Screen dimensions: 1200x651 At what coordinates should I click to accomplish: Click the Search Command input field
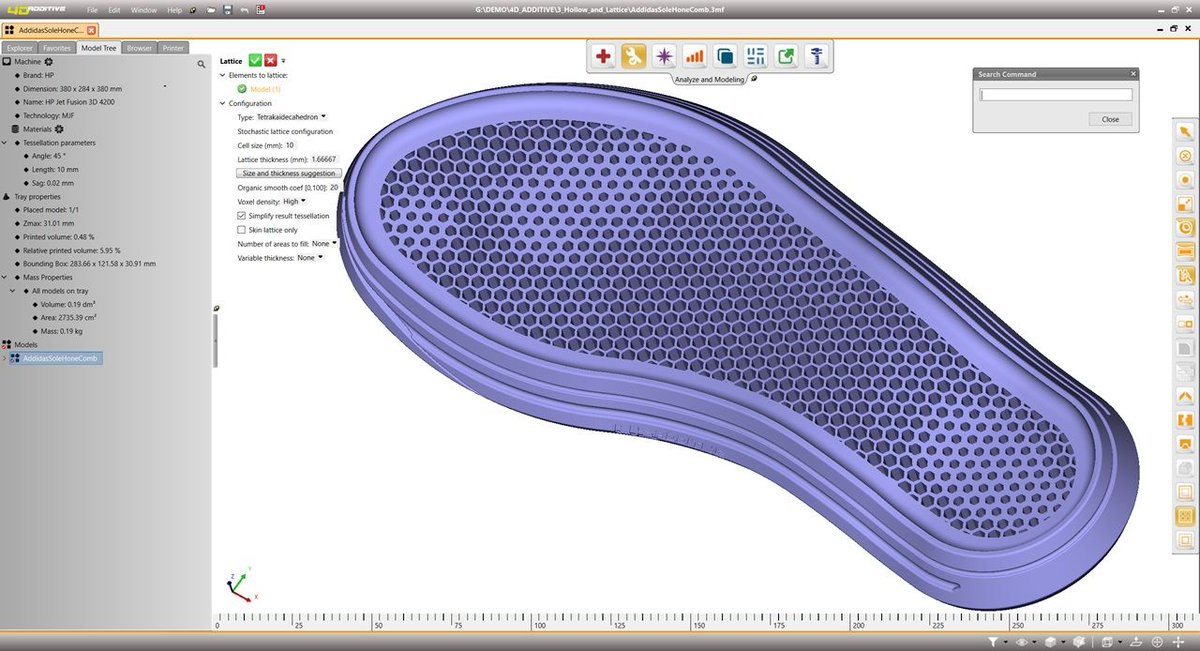point(1054,94)
